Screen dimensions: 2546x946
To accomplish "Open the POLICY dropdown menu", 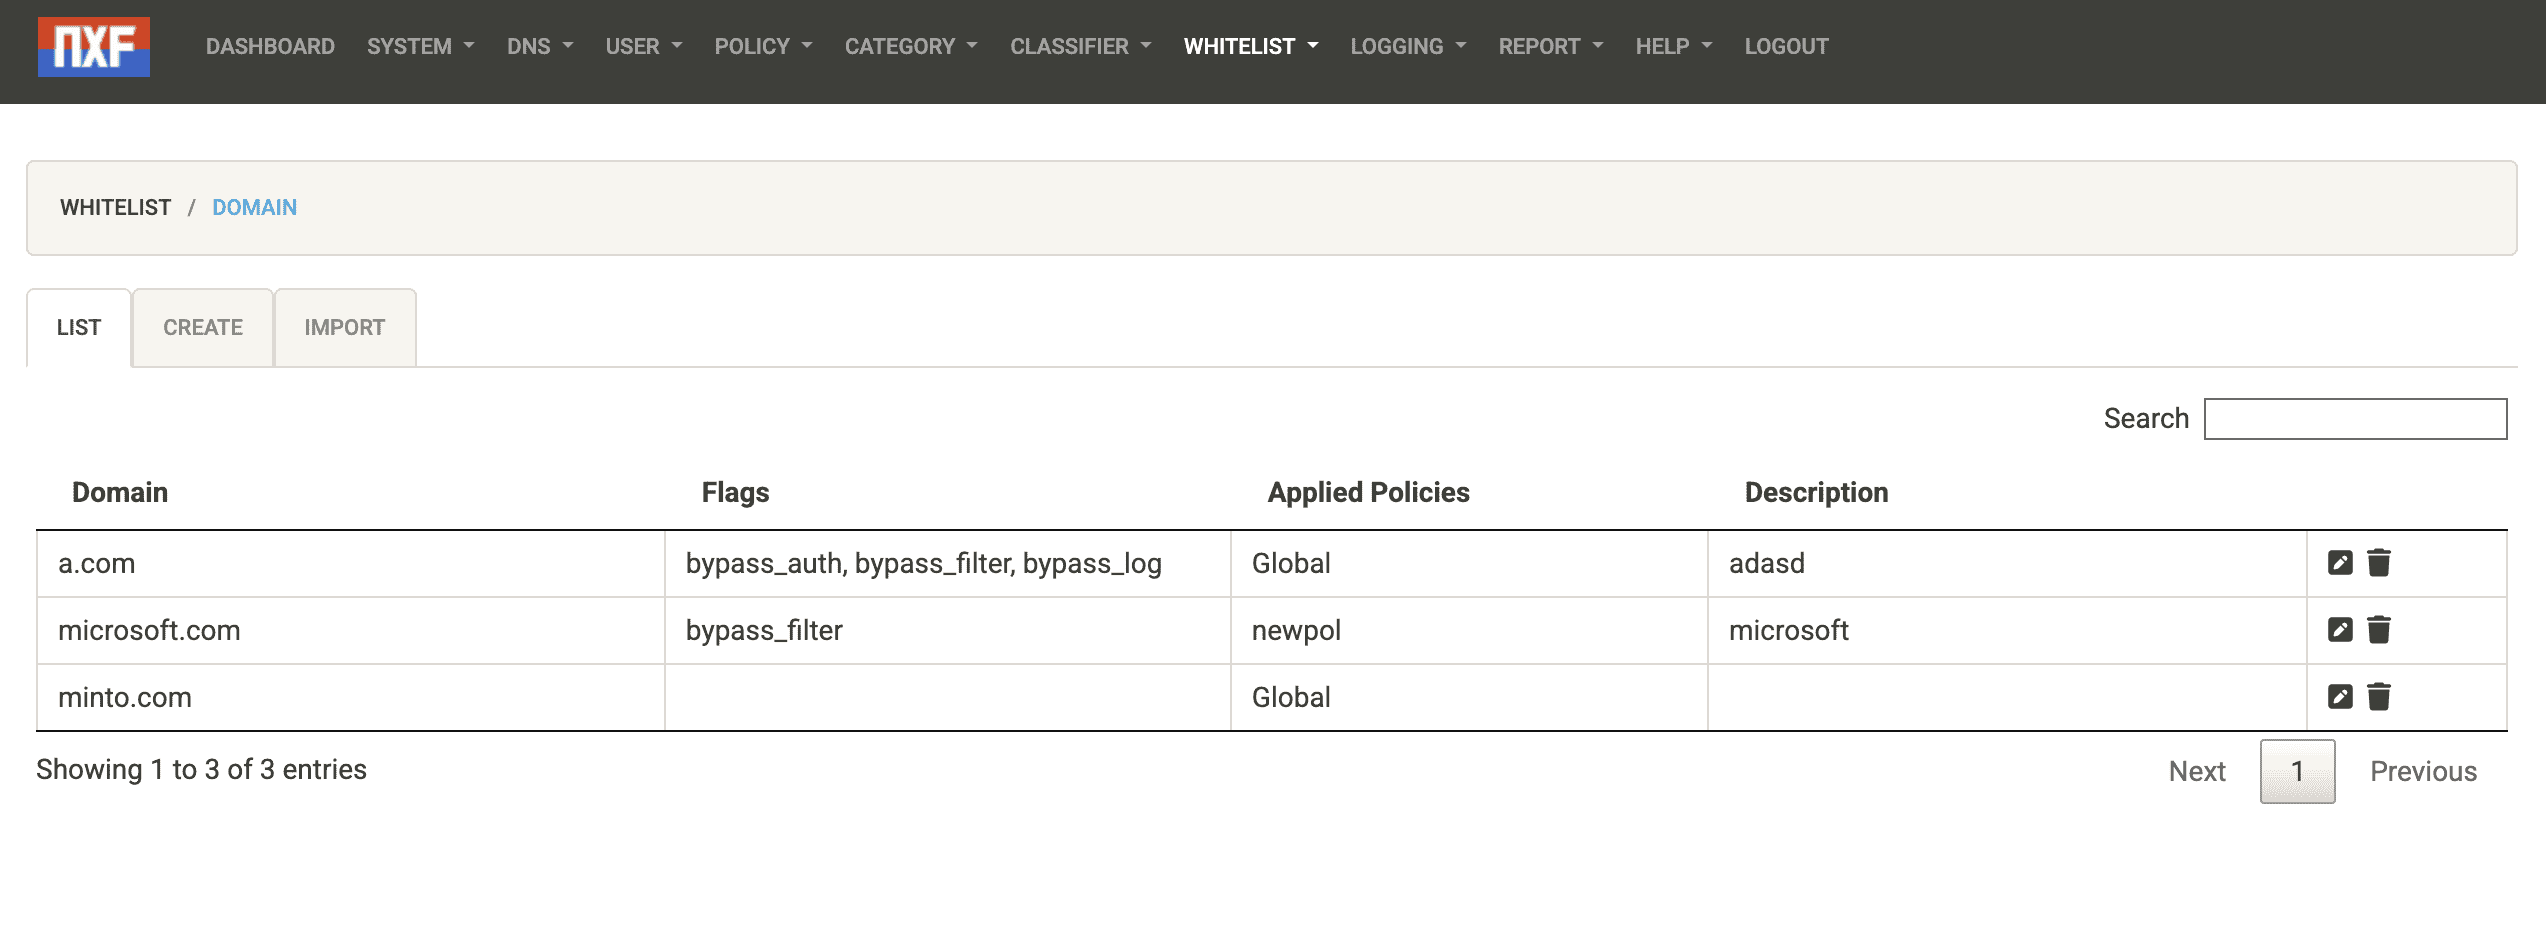I will coord(763,47).
